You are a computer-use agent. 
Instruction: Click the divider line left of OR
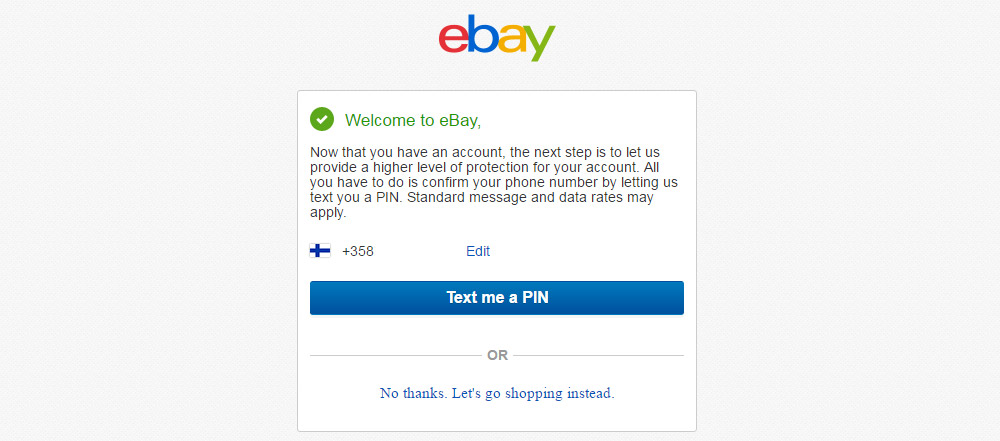[396, 355]
